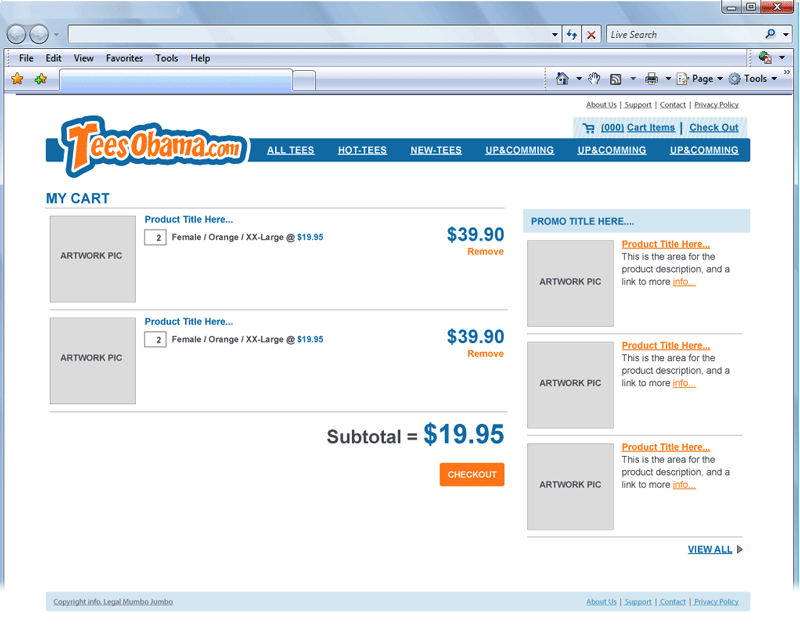Viewport: 800px width, 634px height.
Task: Click the RSS feeds icon
Action: pyautogui.click(x=616, y=79)
